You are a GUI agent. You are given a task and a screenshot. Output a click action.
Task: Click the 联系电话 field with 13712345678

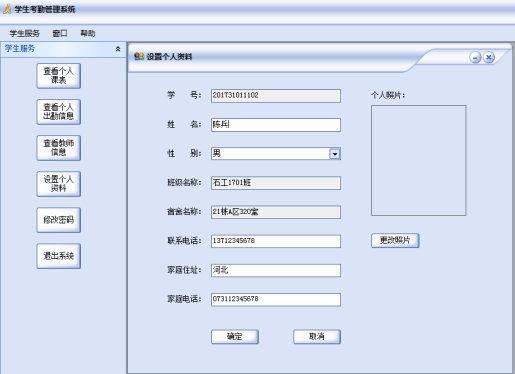(276, 241)
